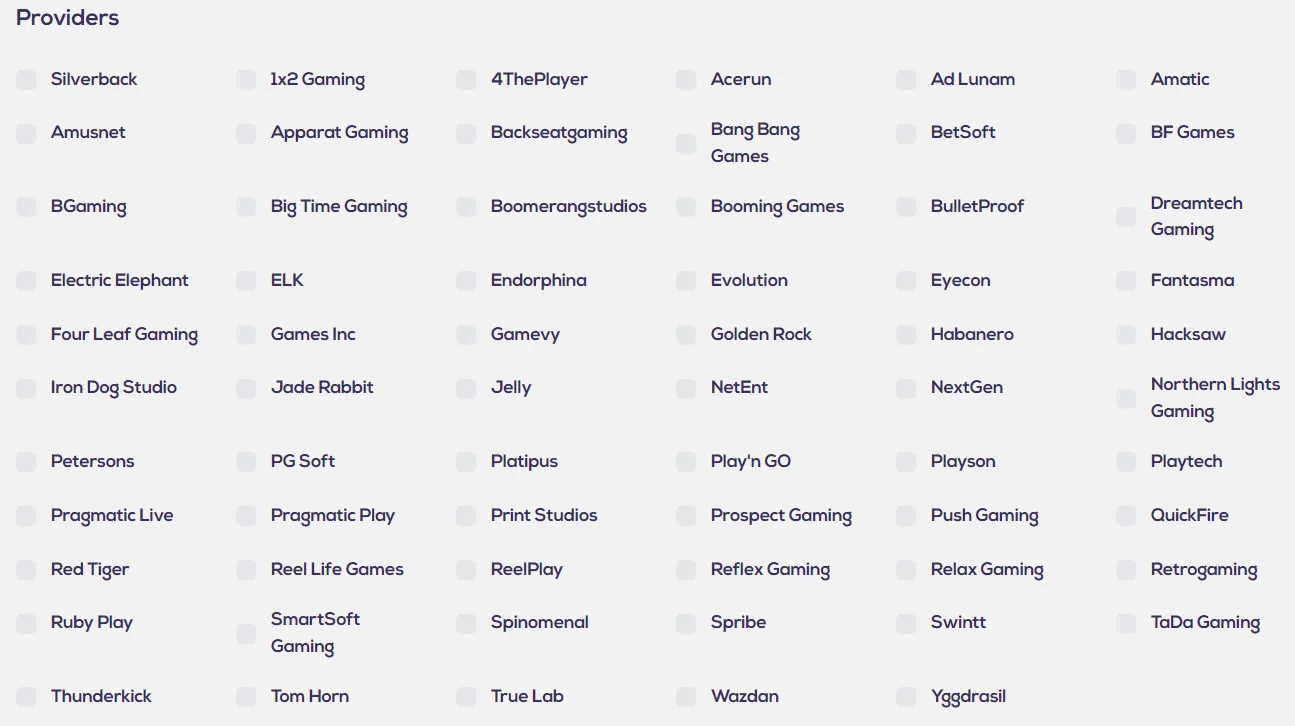The width and height of the screenshot is (1295, 726).
Task: Check the Silverback provider checkbox
Action: (26, 80)
